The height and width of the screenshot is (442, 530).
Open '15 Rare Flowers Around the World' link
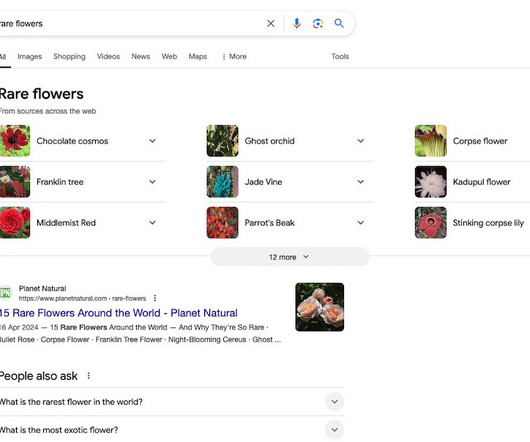(x=119, y=313)
